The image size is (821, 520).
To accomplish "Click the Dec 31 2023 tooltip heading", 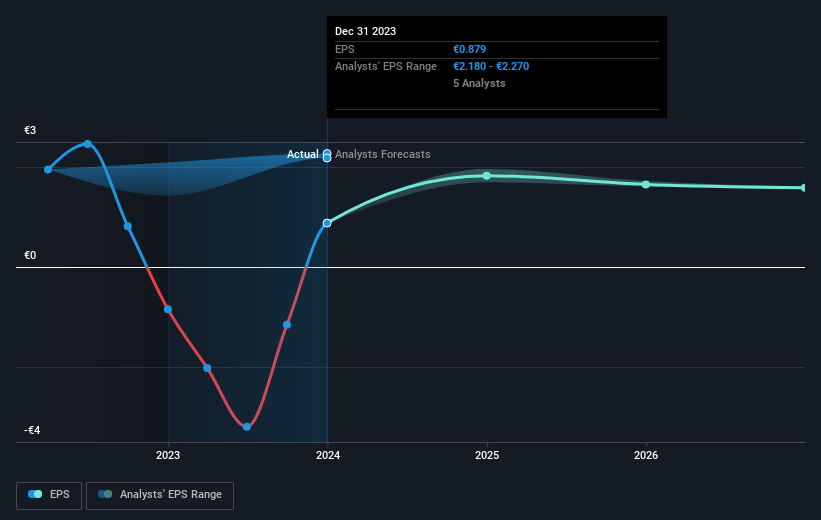I will (x=365, y=31).
